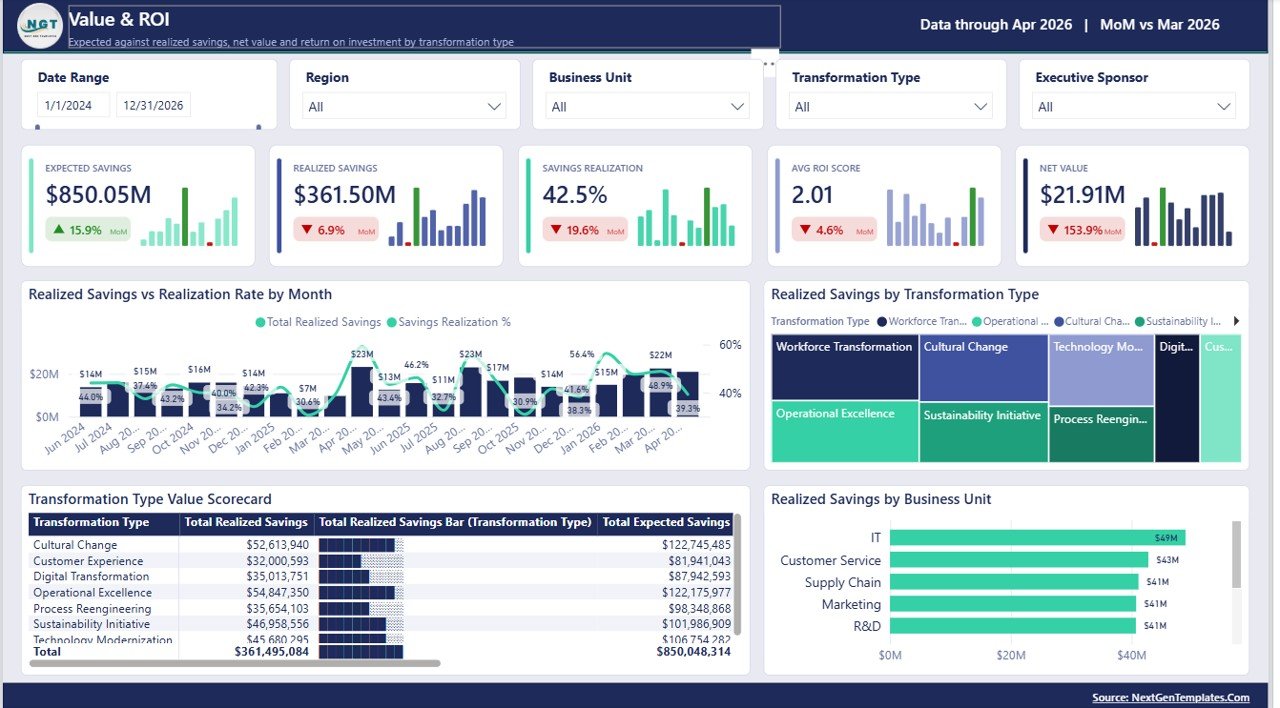Image resolution: width=1280 pixels, height=708 pixels.
Task: Select Sustainability legend item in the treemap legend
Action: [x=1178, y=321]
